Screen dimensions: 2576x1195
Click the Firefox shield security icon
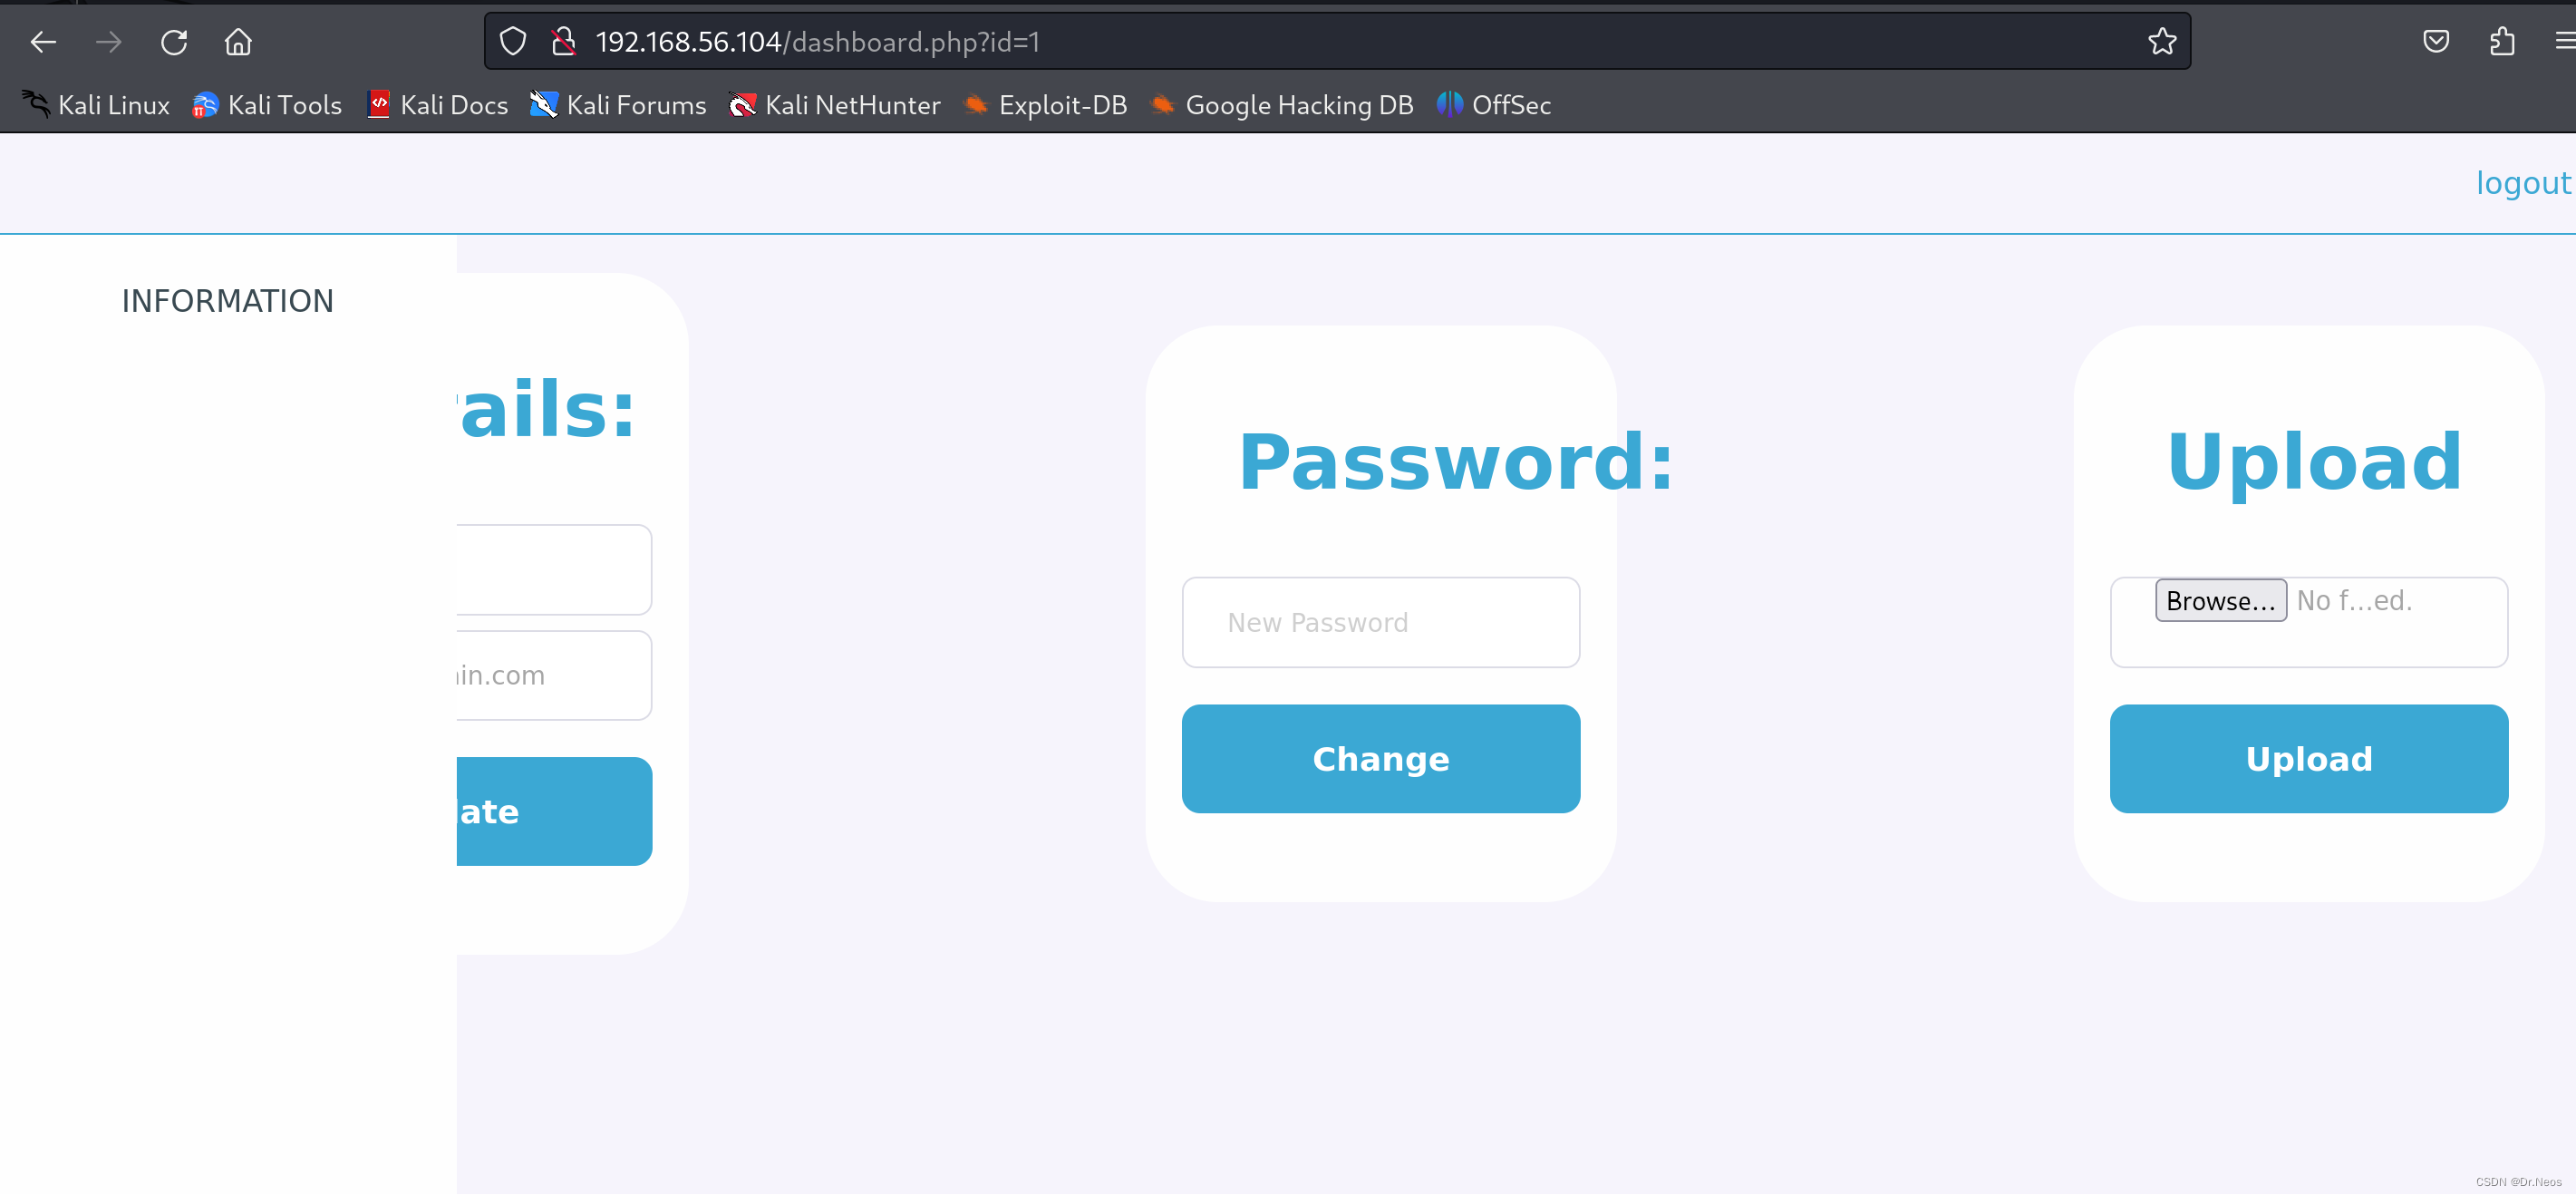(x=514, y=41)
